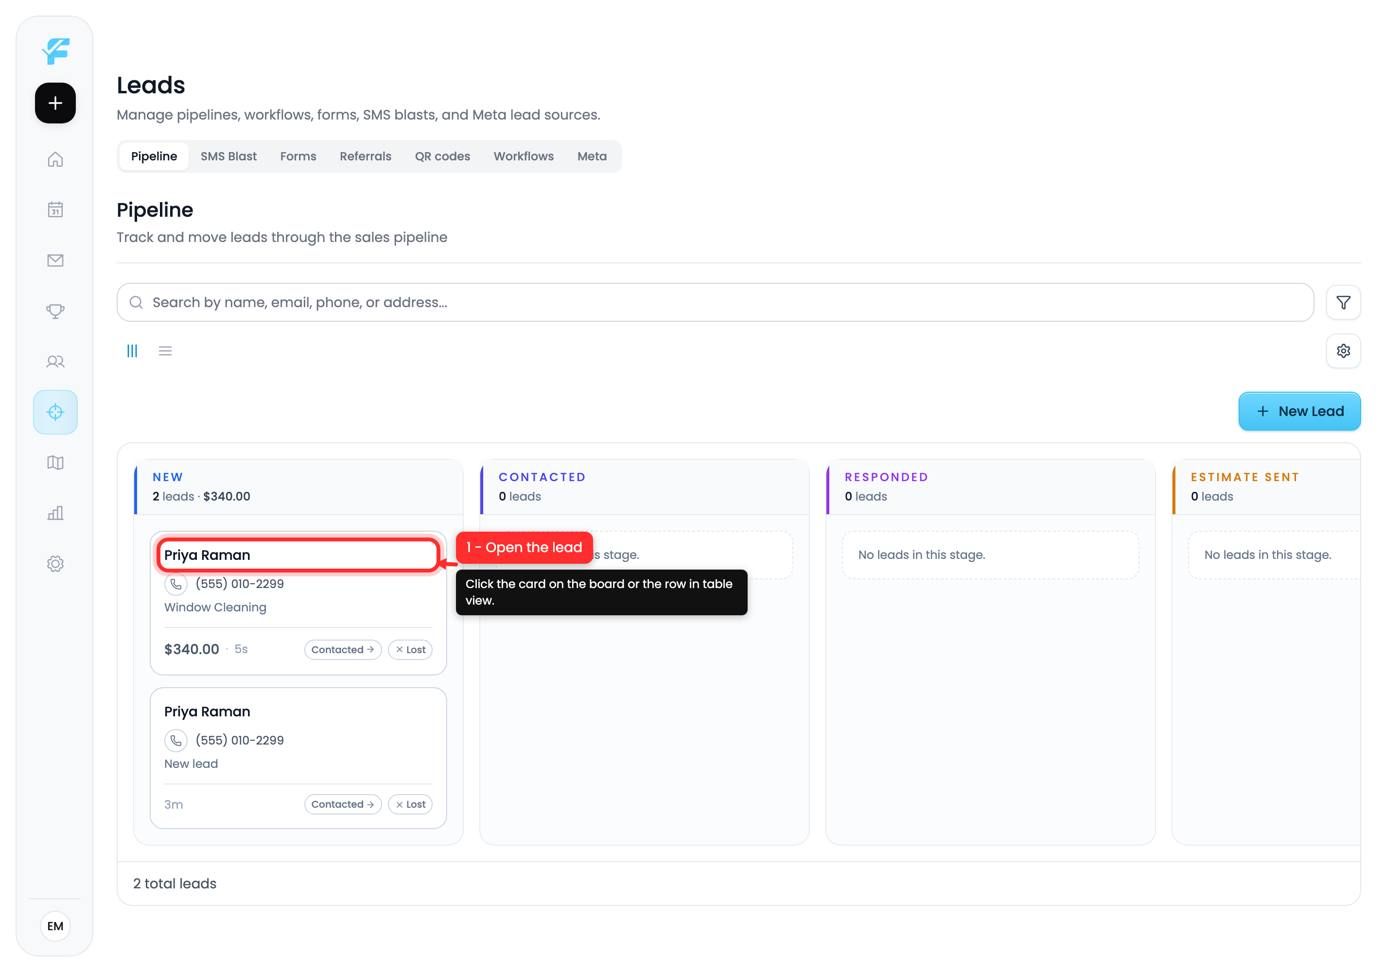Mark New lead card as Lost
Image resolution: width=1400 pixels, height=972 pixels.
410,804
